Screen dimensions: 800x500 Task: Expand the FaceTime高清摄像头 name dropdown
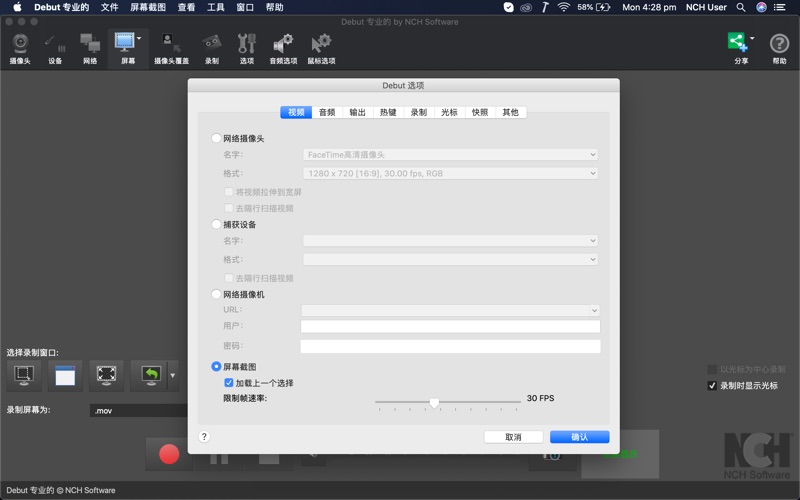click(x=450, y=155)
